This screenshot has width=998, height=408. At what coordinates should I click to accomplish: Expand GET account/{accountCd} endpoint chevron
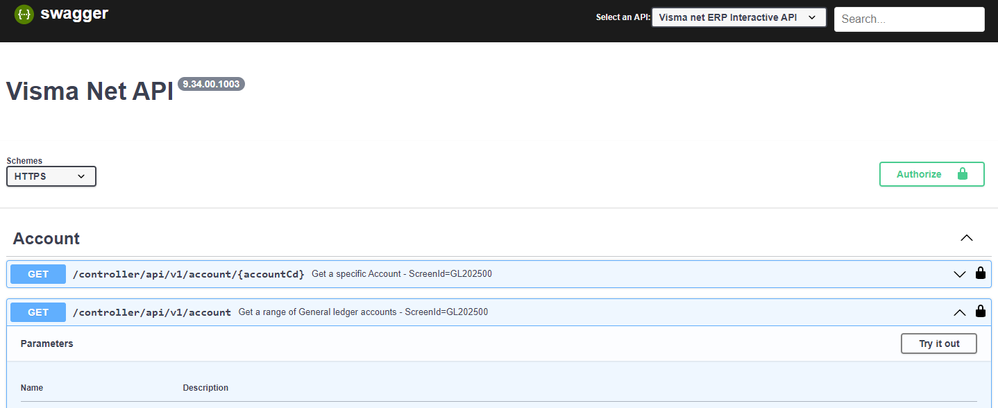[959, 274]
